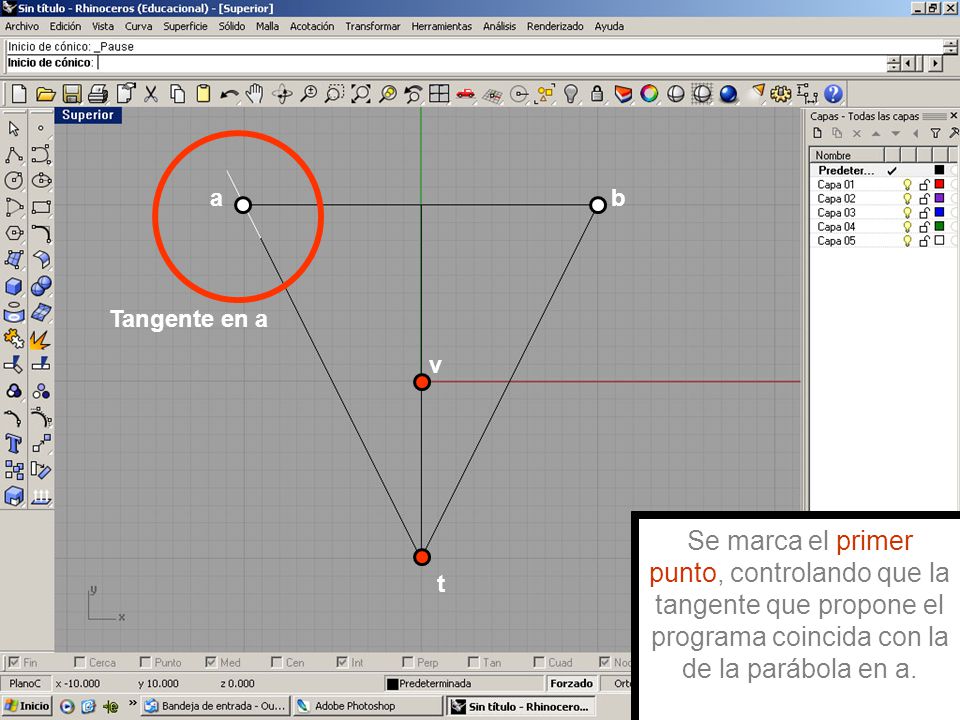Screen dimensions: 960x720
Task: Select the Capa 02 layer row
Action: point(882,198)
